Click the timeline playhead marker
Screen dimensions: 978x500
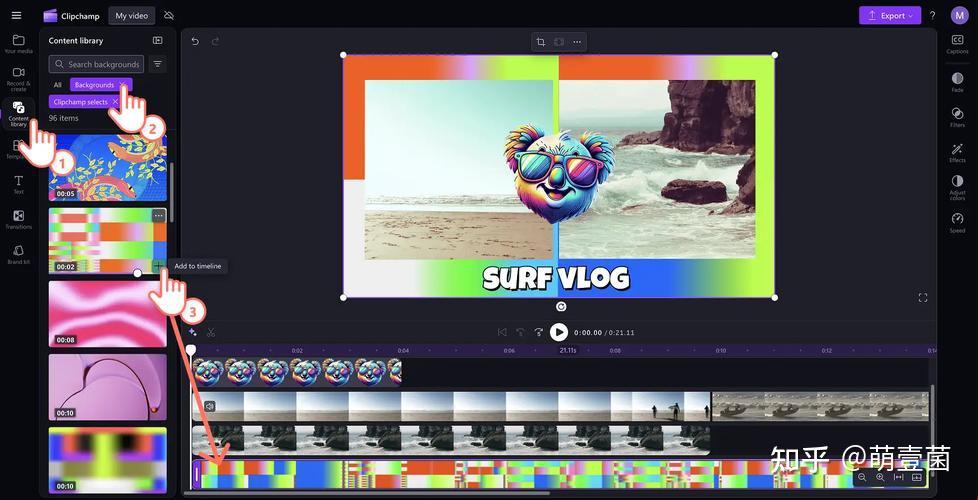click(191, 350)
